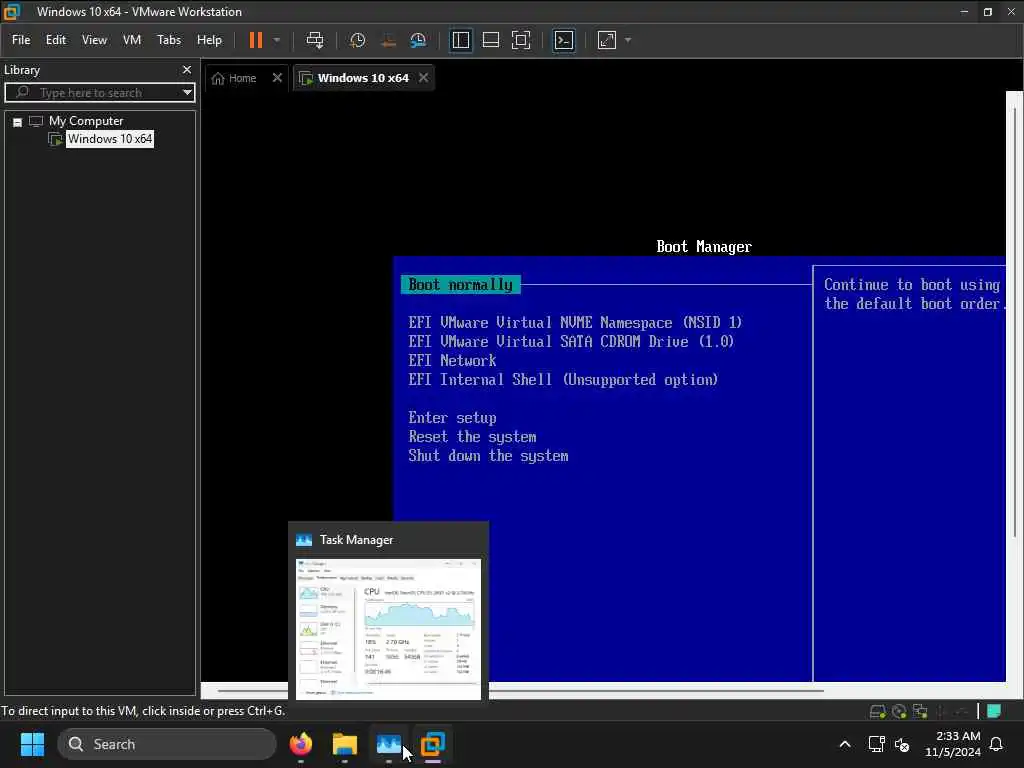Click the hard disk status icon
This screenshot has width=1024, height=768.
(877, 711)
